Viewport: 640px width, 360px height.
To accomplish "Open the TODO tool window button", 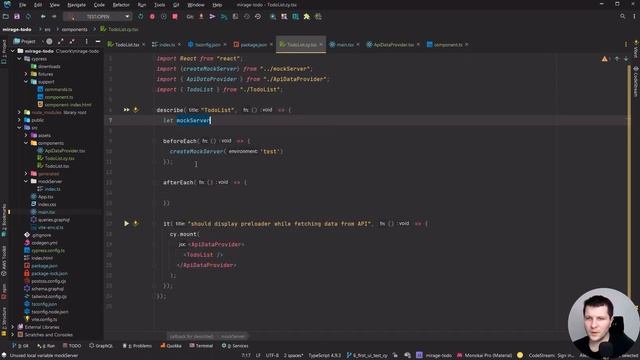I will click(x=72, y=346).
